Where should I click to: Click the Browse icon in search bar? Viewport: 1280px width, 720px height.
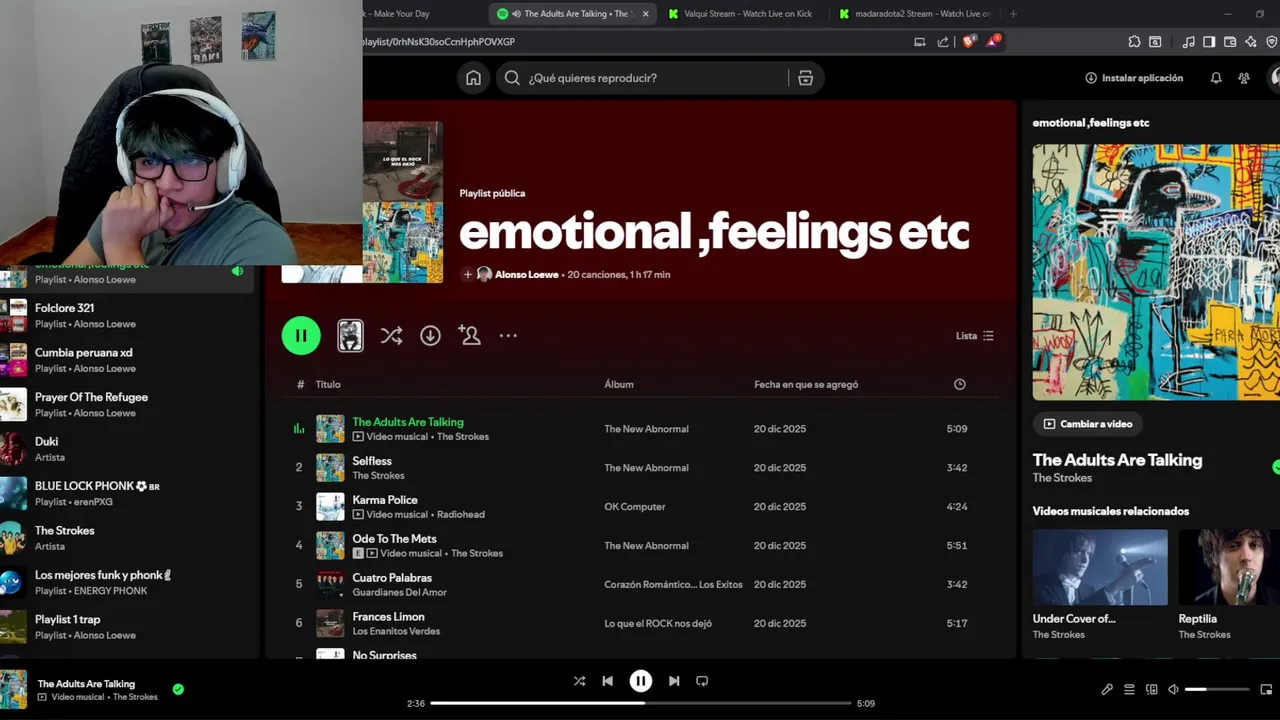tap(805, 78)
